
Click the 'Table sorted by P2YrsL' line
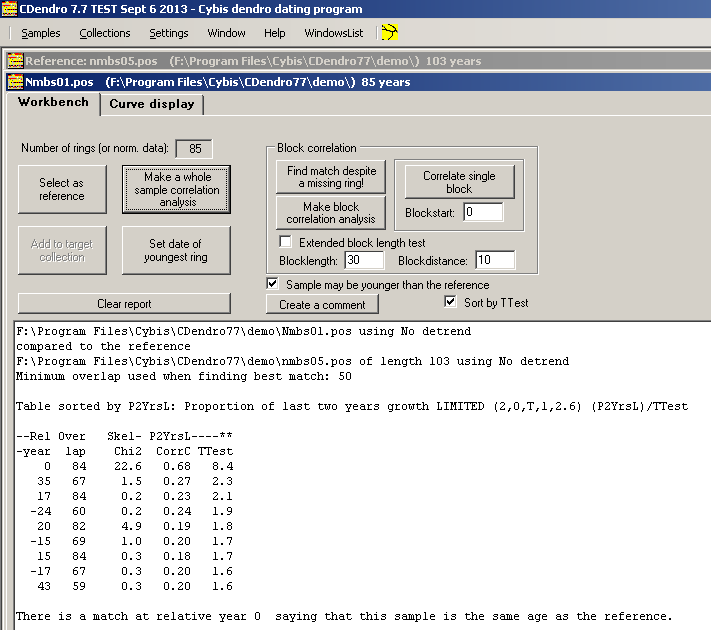pos(352,406)
